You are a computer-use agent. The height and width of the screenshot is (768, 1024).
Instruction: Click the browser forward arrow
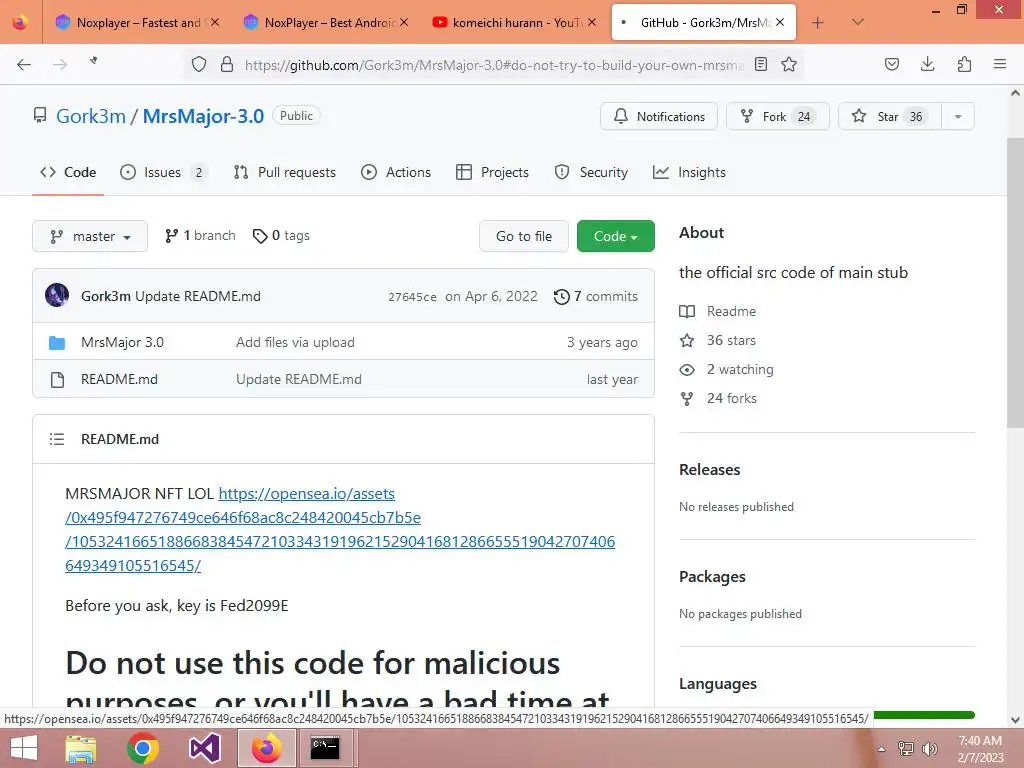coord(60,64)
